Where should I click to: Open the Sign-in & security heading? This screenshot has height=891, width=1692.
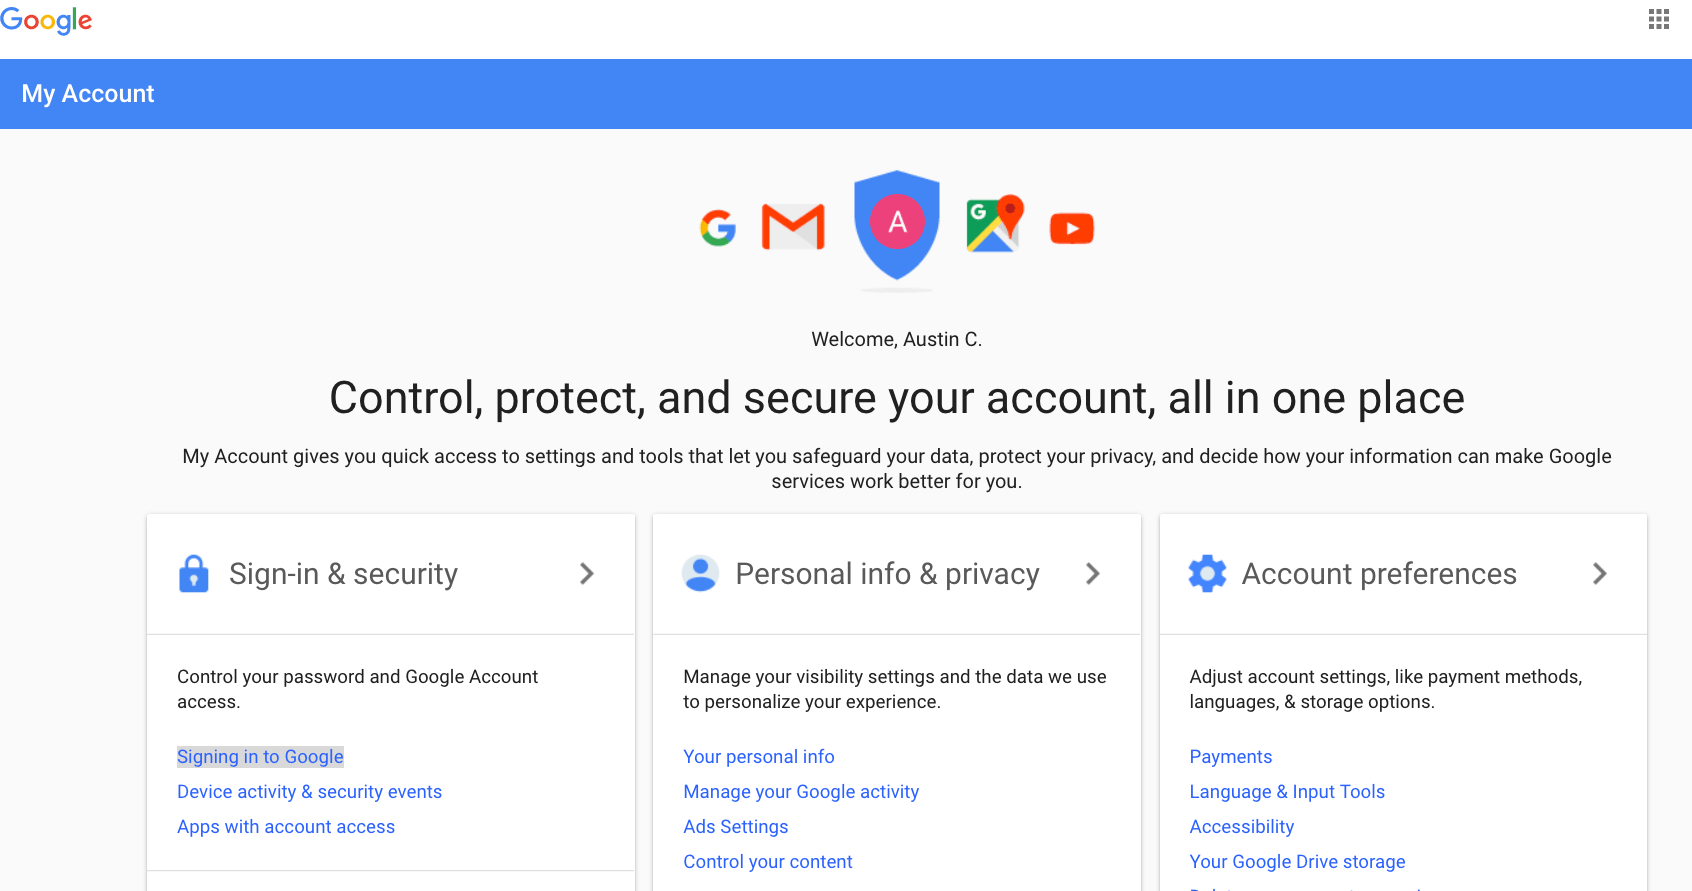pos(343,574)
